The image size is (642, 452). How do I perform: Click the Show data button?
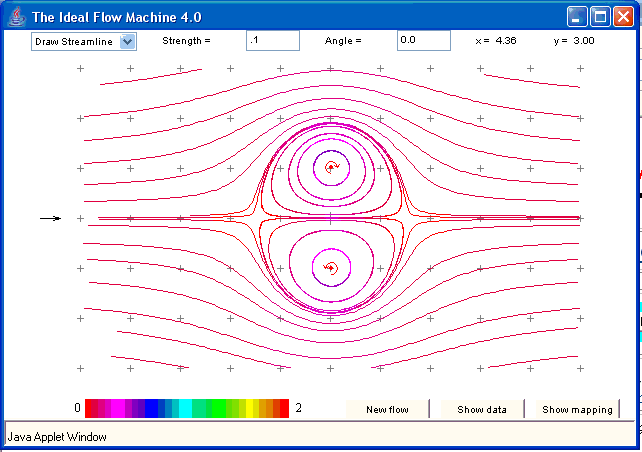482,409
